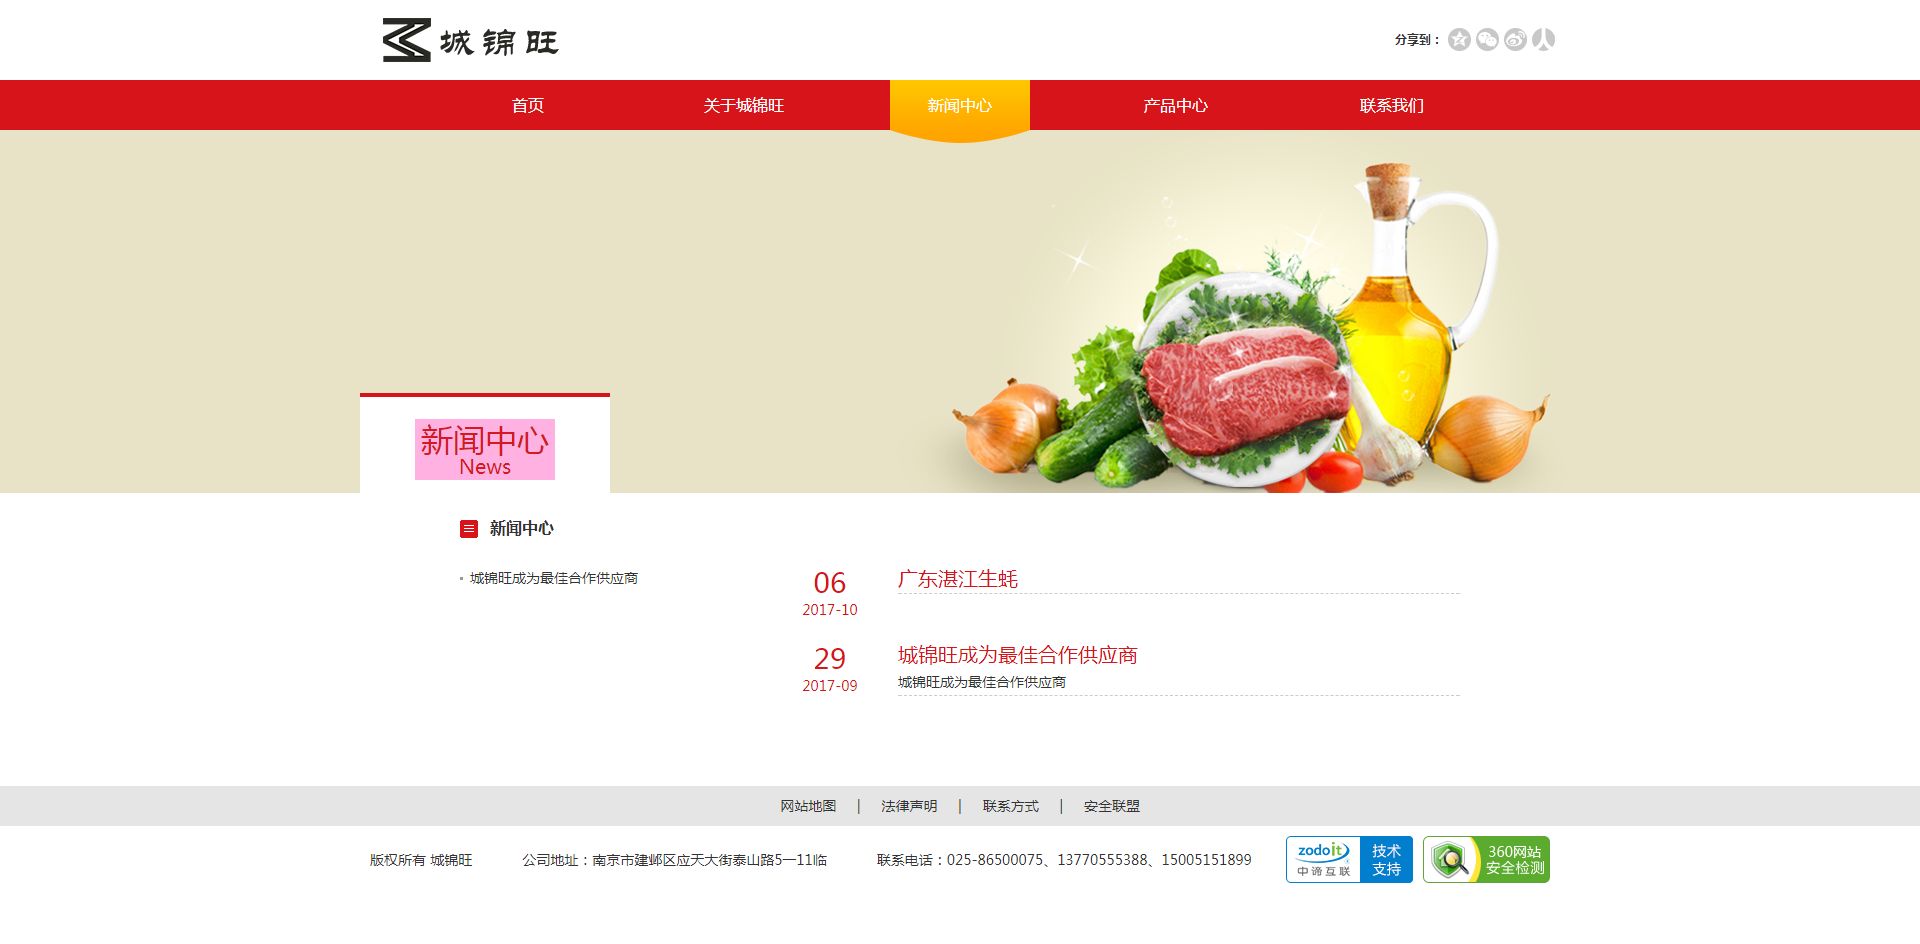Open 联系我们 navigation item
Image resolution: width=1920 pixels, height=944 pixels.
(x=1391, y=106)
